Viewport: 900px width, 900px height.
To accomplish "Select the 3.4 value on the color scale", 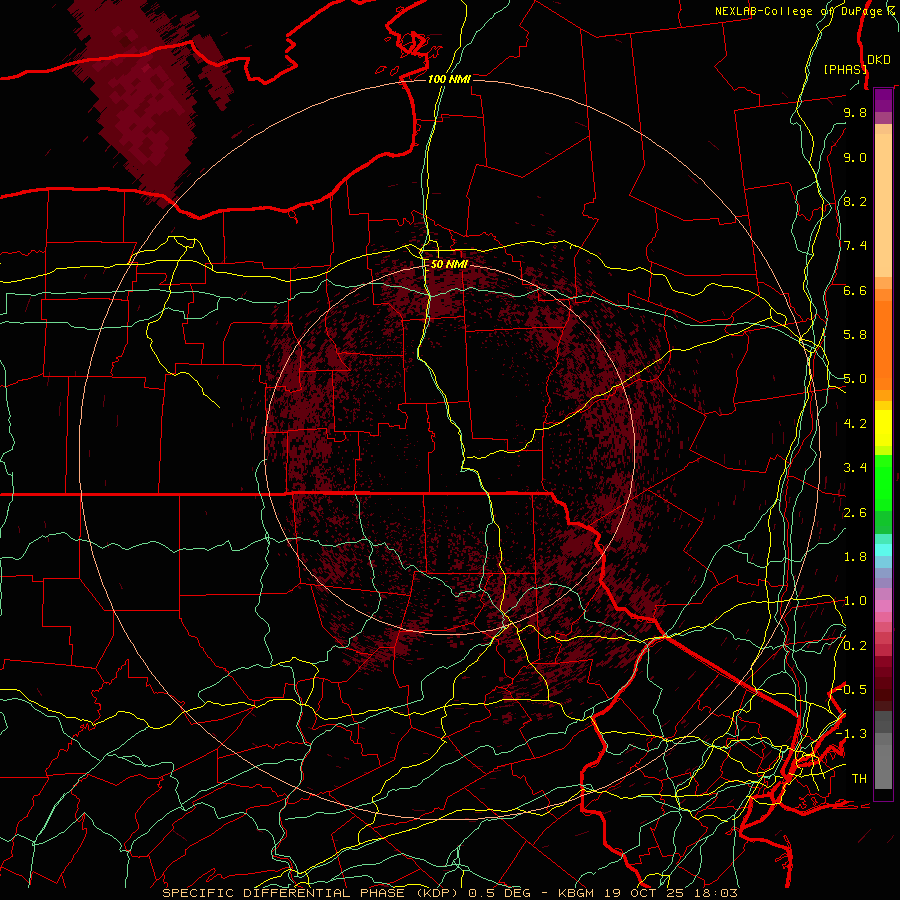I will (855, 468).
